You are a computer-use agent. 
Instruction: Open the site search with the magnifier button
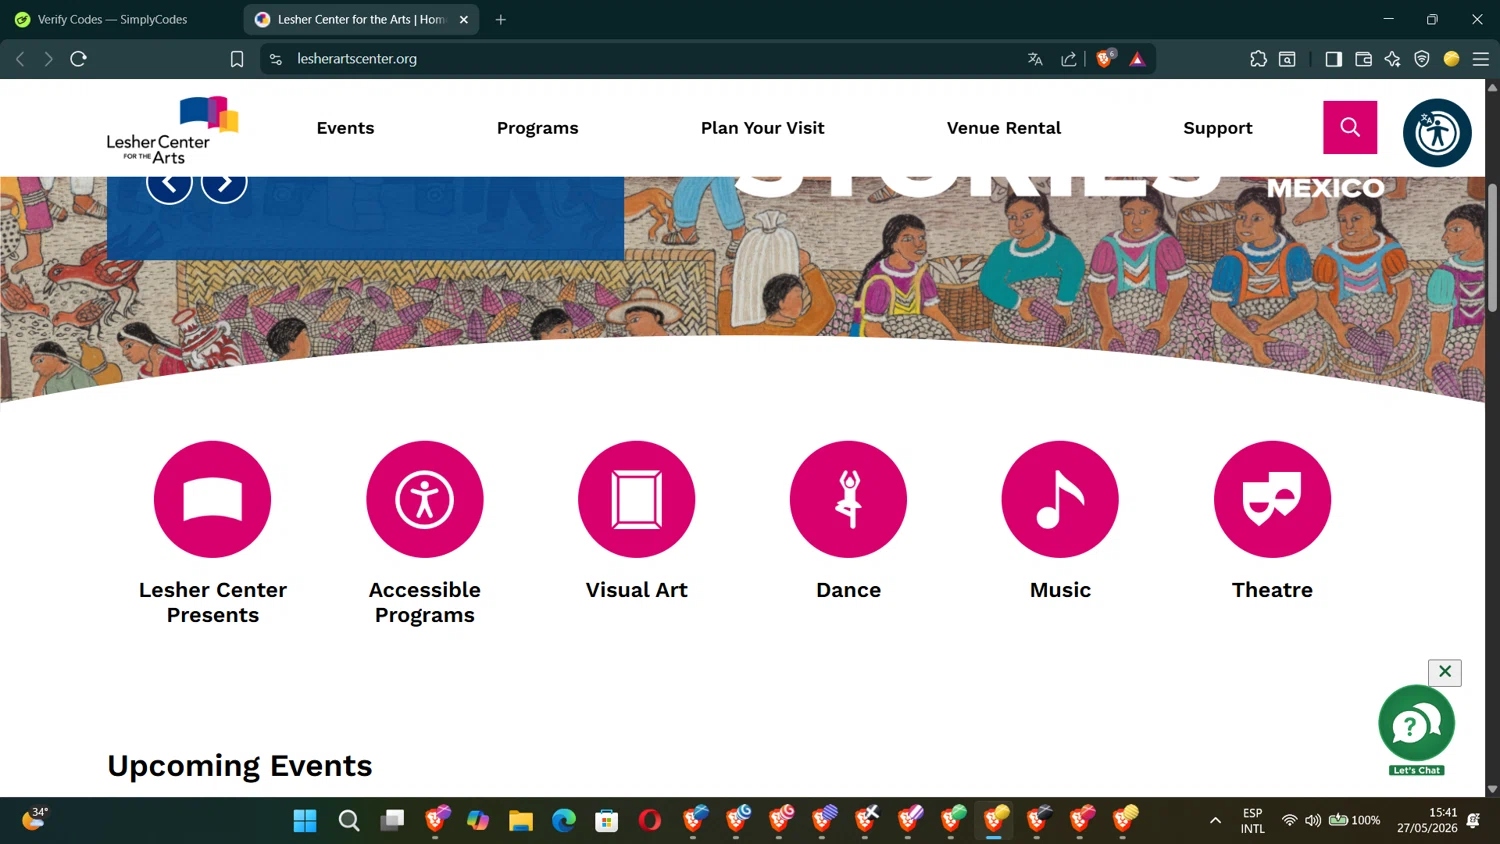[x=1350, y=127]
